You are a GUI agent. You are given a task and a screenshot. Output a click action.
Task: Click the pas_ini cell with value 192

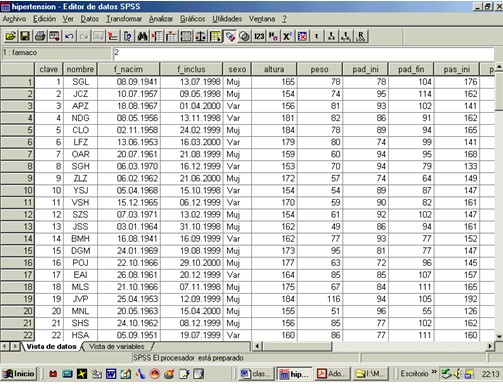coord(457,299)
